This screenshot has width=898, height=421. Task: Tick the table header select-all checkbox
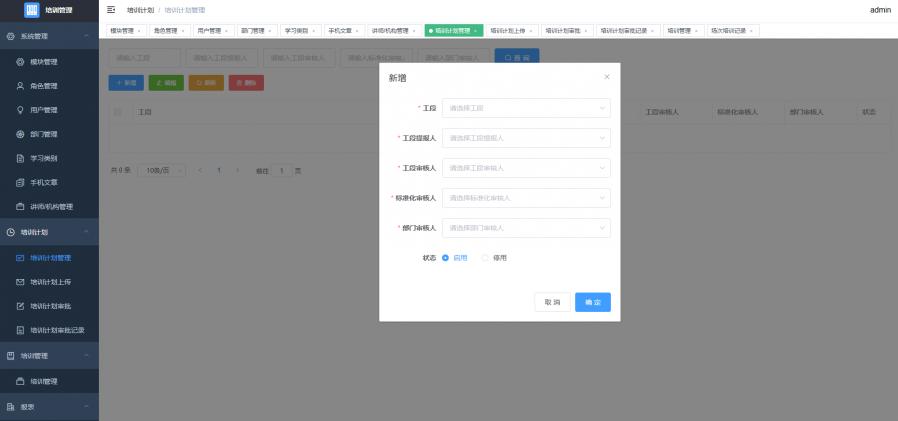[118, 112]
